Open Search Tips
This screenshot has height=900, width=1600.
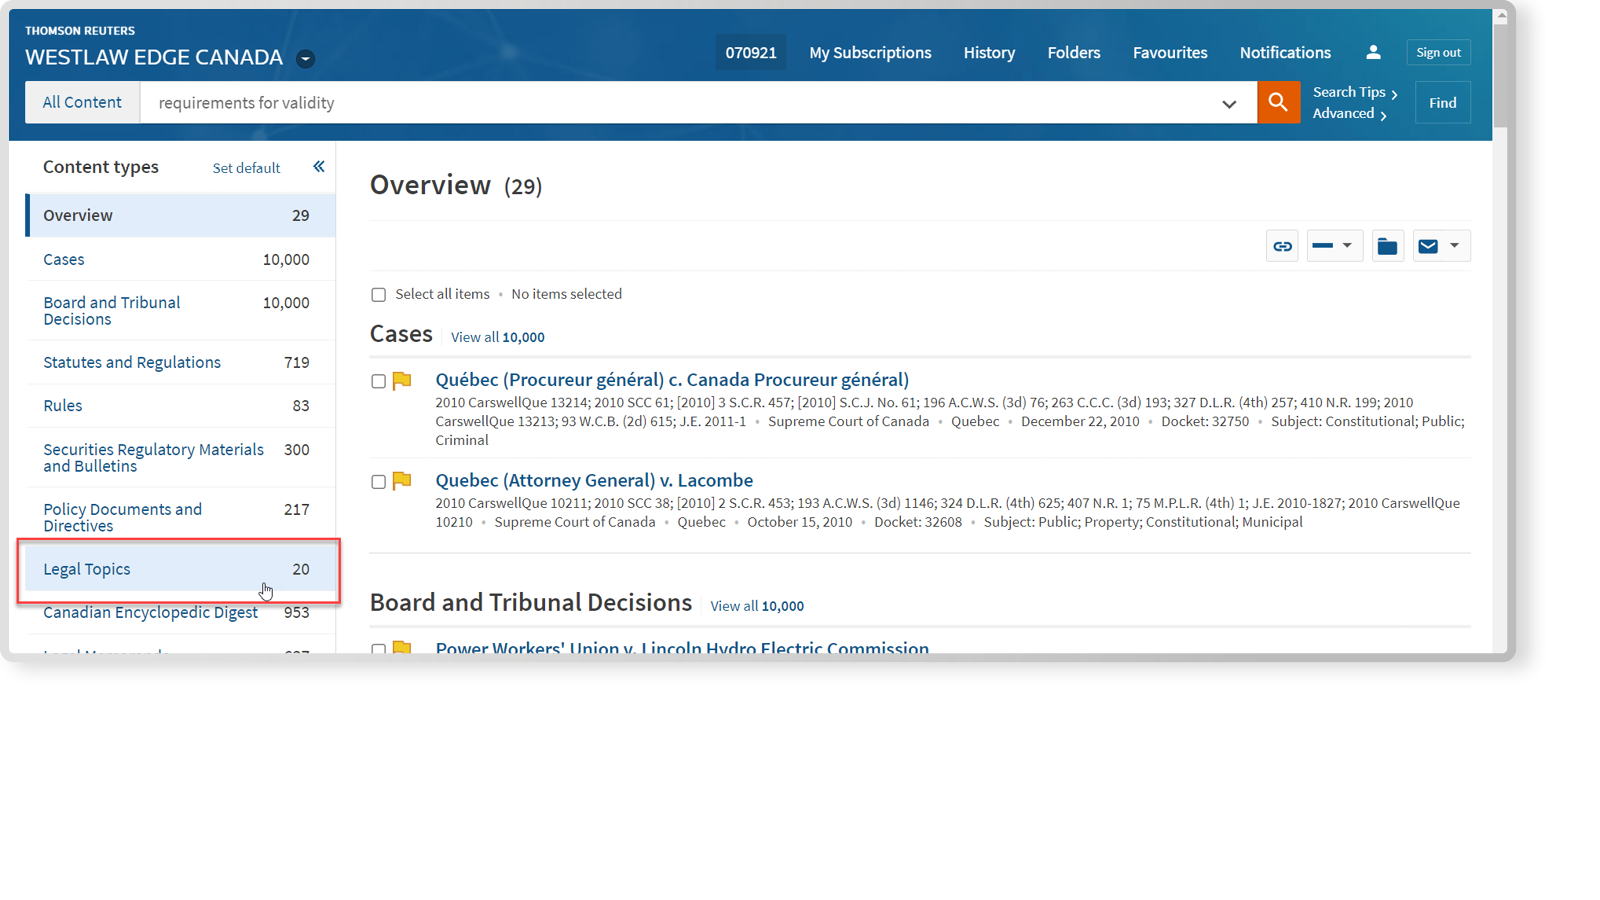click(x=1354, y=92)
